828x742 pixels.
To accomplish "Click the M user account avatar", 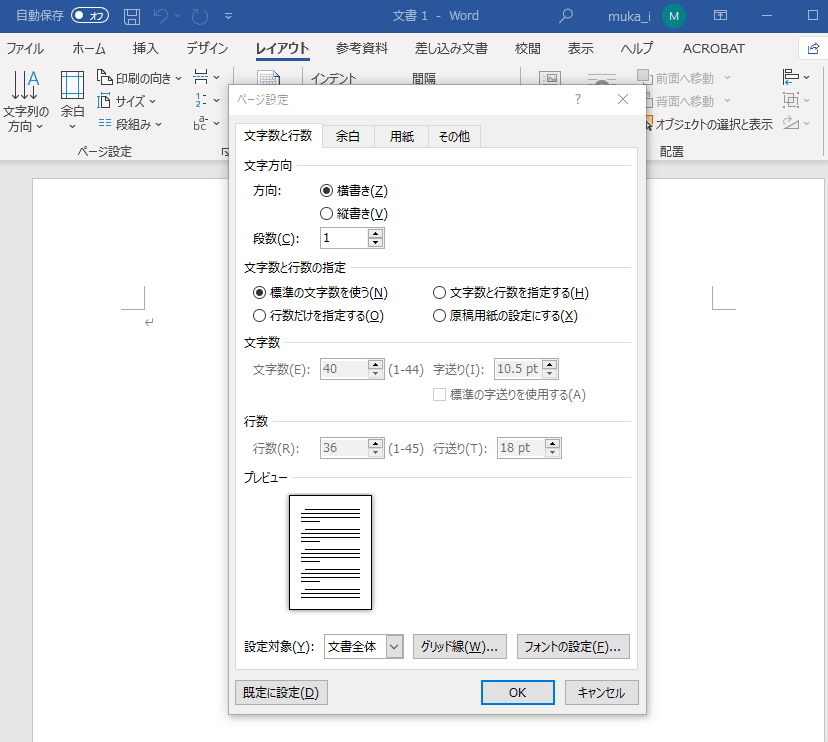I will pyautogui.click(x=673, y=16).
